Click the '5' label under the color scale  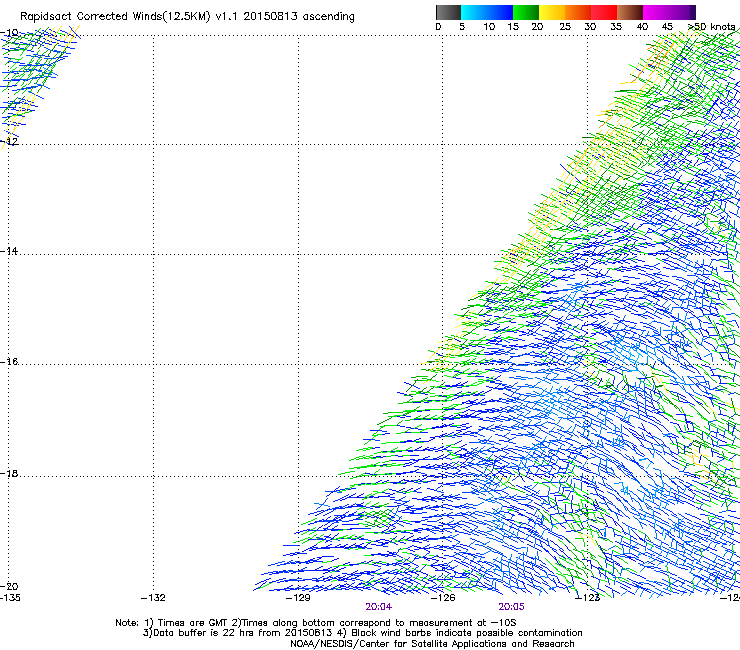(x=462, y=27)
